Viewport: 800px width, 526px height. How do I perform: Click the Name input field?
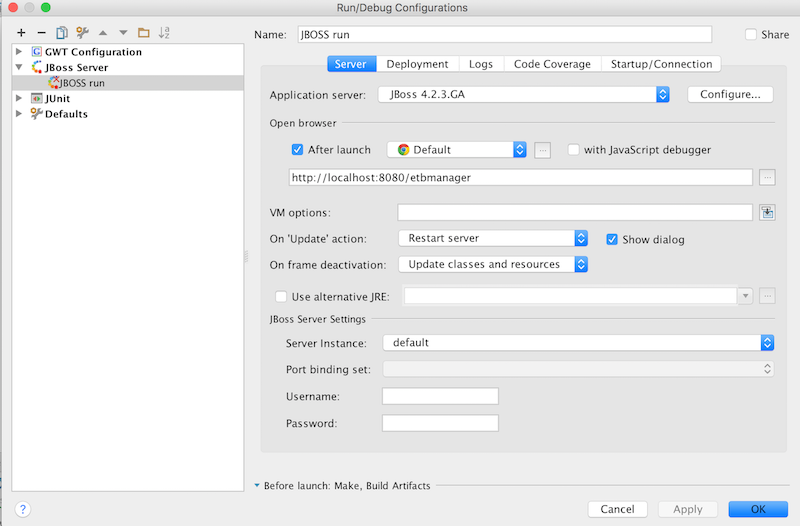coord(505,34)
